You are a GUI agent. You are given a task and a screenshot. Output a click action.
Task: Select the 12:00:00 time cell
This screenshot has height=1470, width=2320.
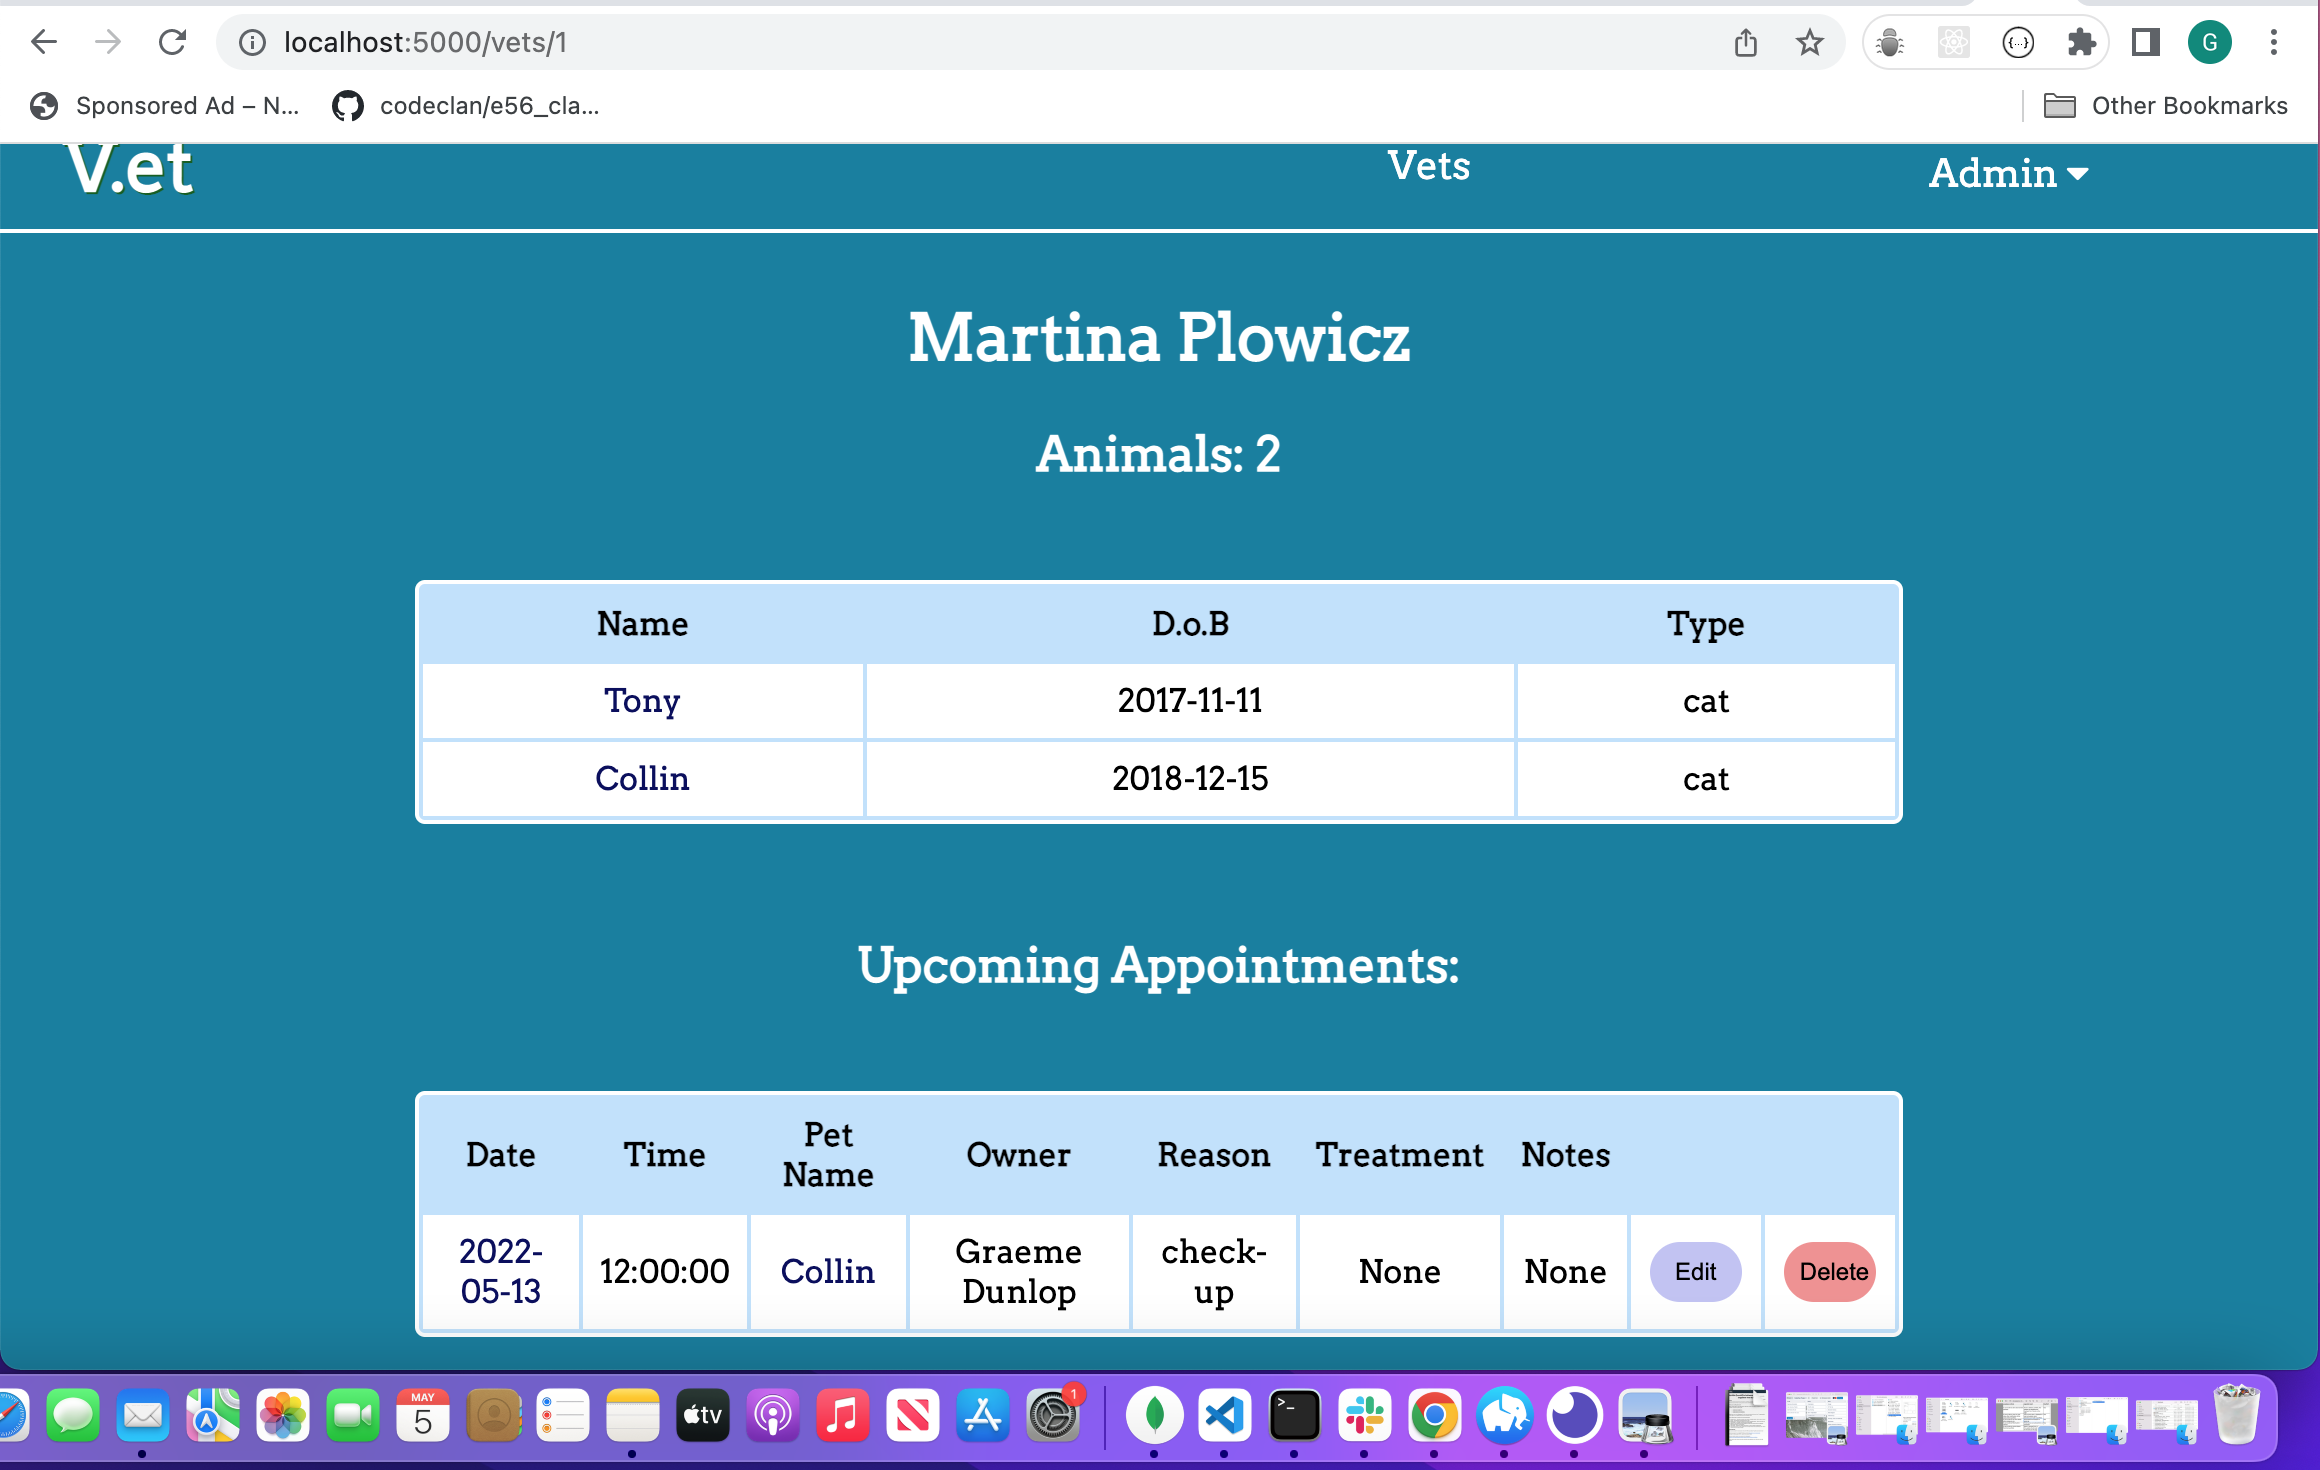point(664,1271)
